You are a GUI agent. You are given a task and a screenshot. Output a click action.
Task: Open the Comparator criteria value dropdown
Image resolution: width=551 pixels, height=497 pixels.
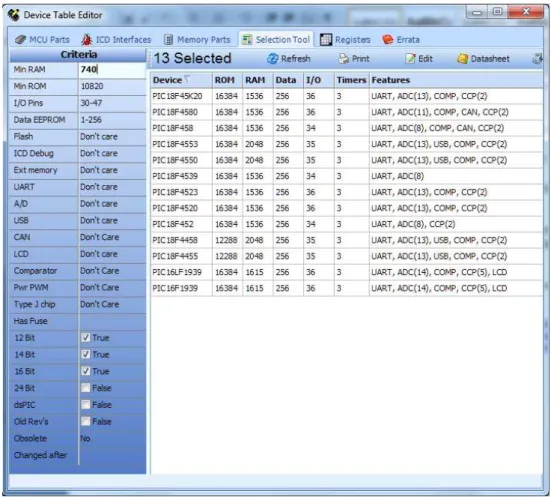point(112,271)
